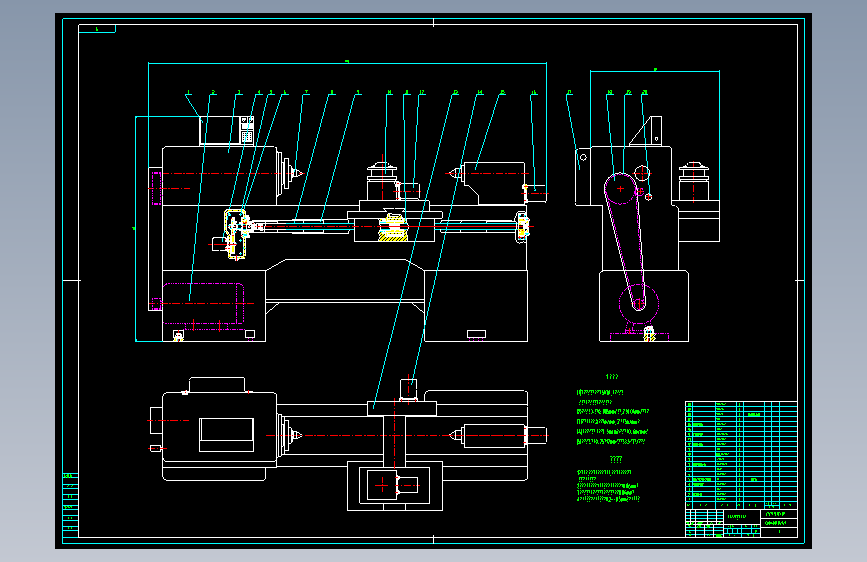The height and width of the screenshot is (562, 867).
Task: Select the yellow hatched ball screw nut
Action: pos(393,227)
